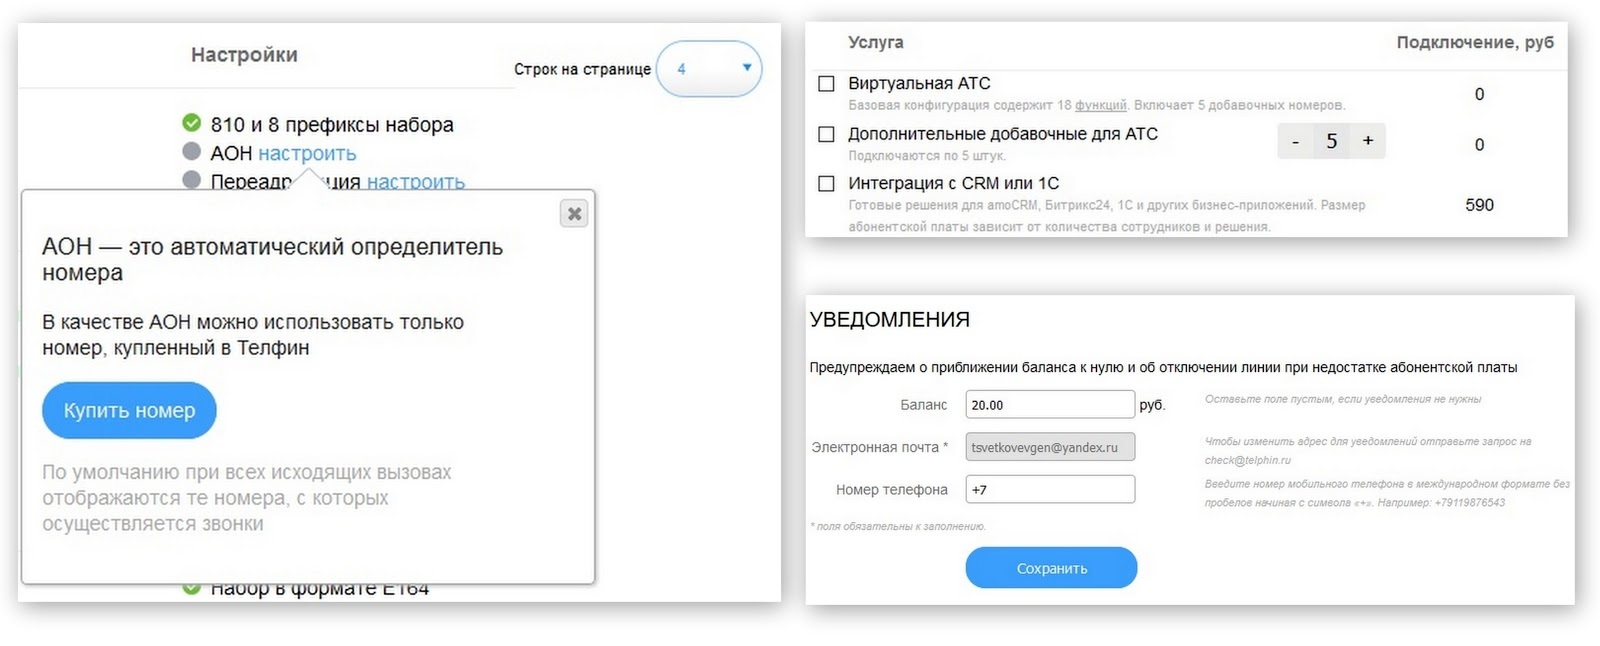Click the green check icon beside «810 и 8 префиксы набора»
The image size is (1600, 646).
click(190, 125)
